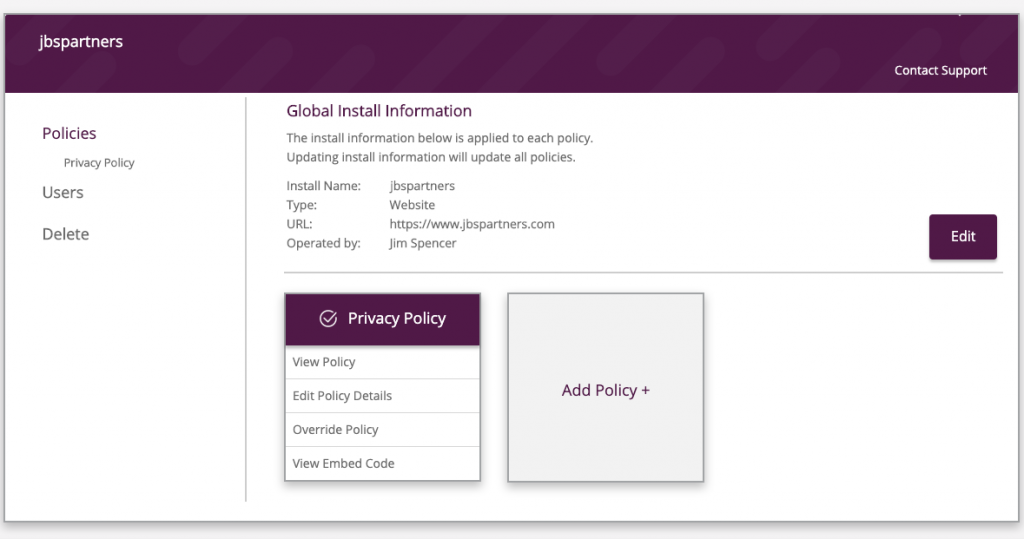1024x539 pixels.
Task: Select Delete in the sidebar
Action: pyautogui.click(x=65, y=234)
